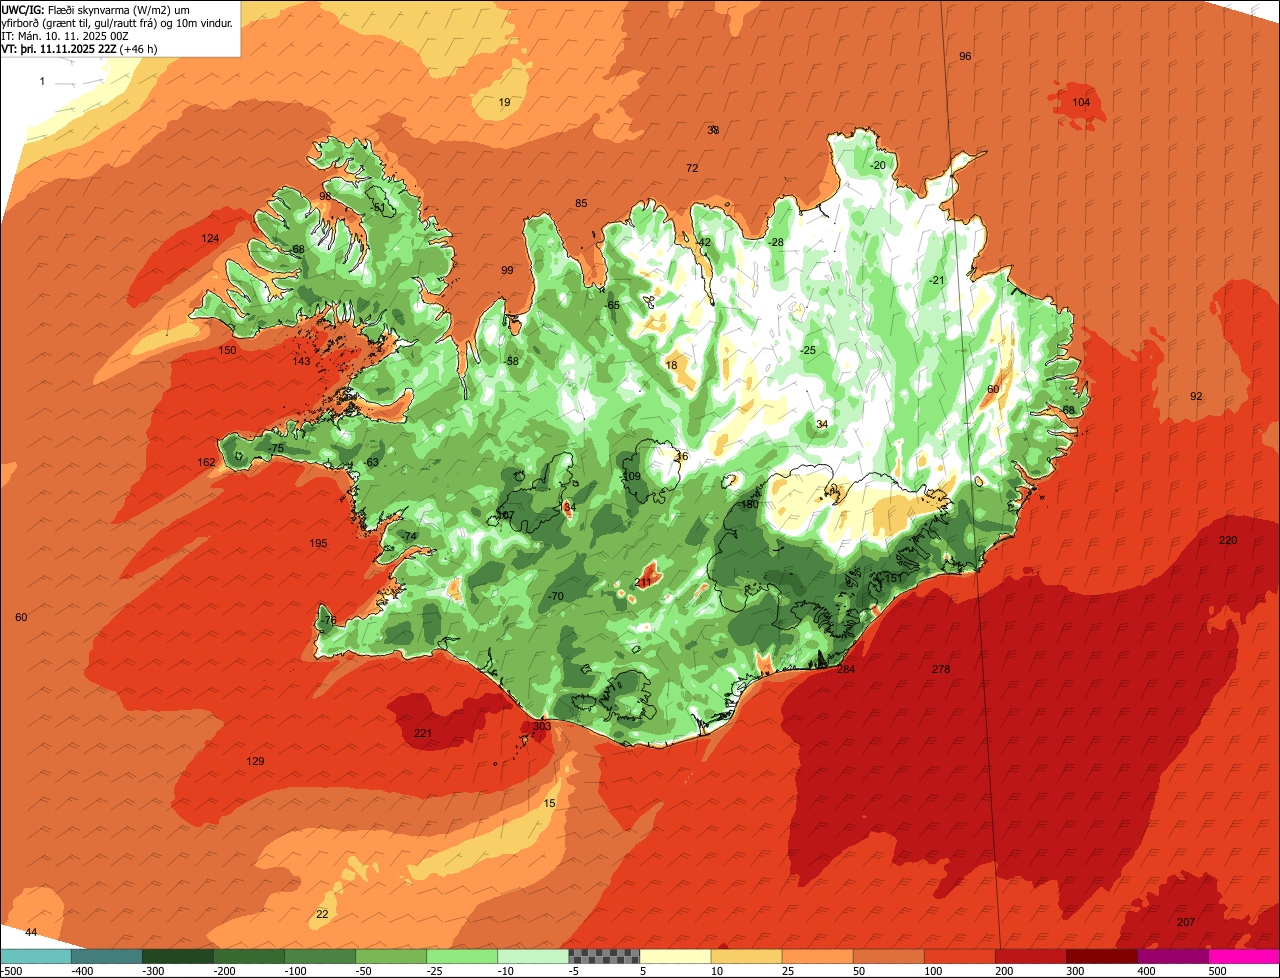Screen dimensions: 1280x978
Task: Click the red swatch between 100 and 200
Action: pyautogui.click(x=959, y=956)
